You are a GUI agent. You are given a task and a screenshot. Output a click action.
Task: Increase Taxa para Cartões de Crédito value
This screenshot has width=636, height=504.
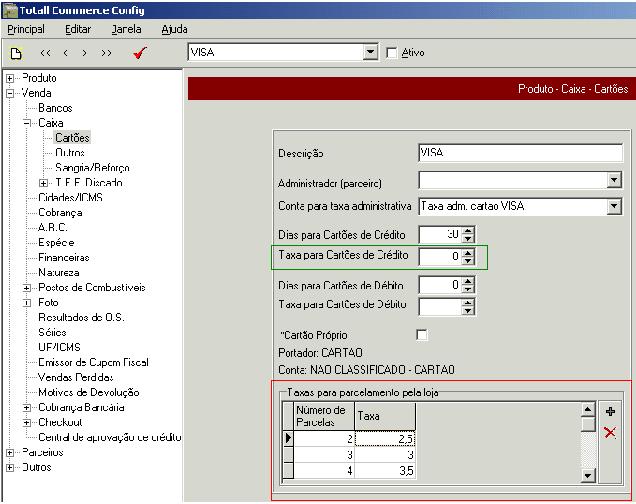point(468,252)
